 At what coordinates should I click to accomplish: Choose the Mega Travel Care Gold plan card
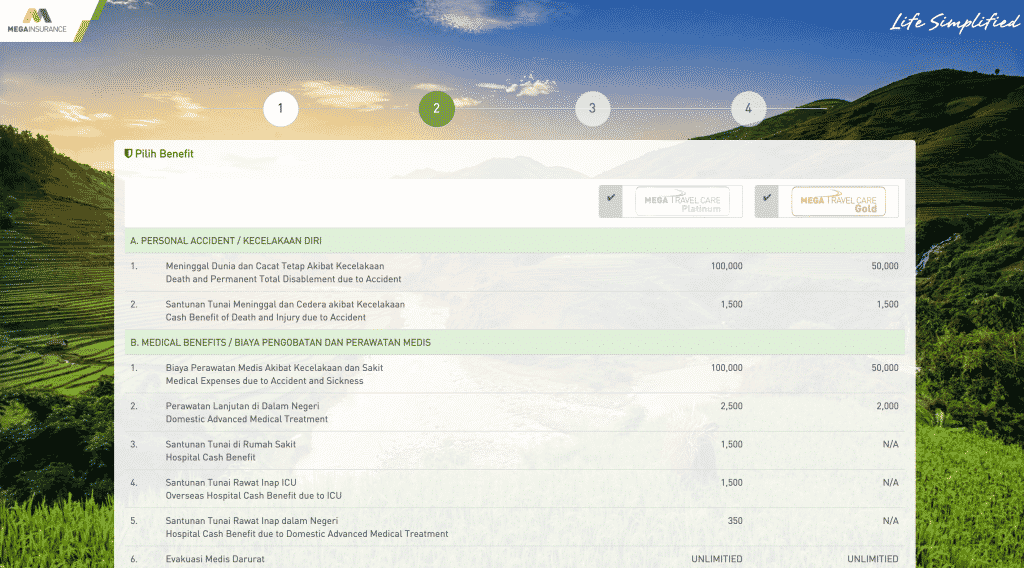point(839,202)
